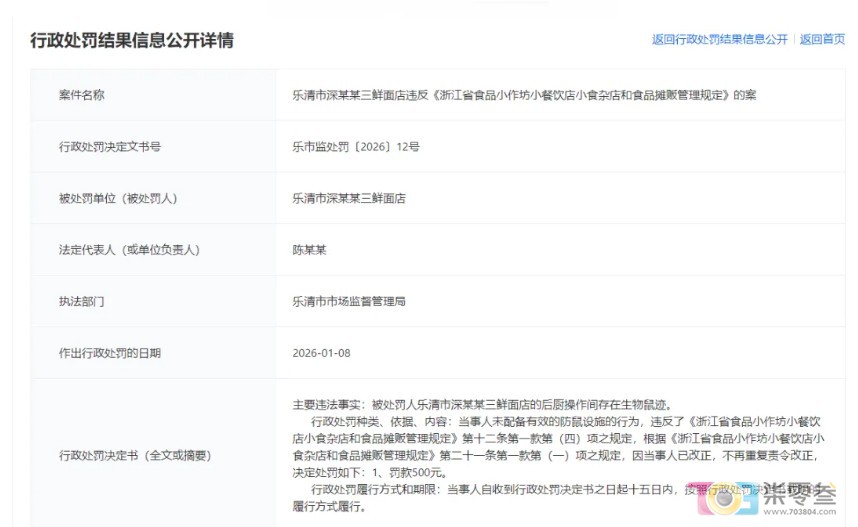Select the representative name 陈某某

pos(309,250)
